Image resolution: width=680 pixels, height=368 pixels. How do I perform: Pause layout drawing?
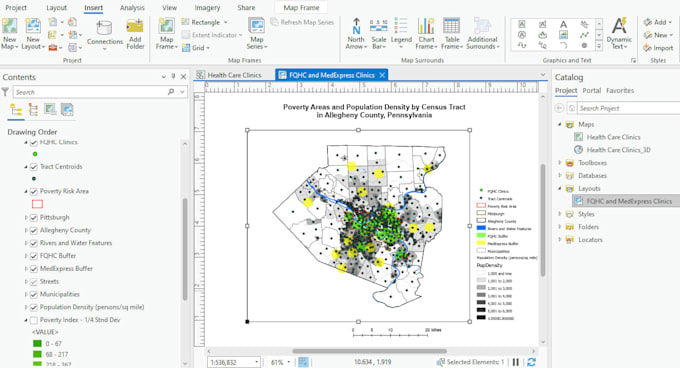[516, 362]
